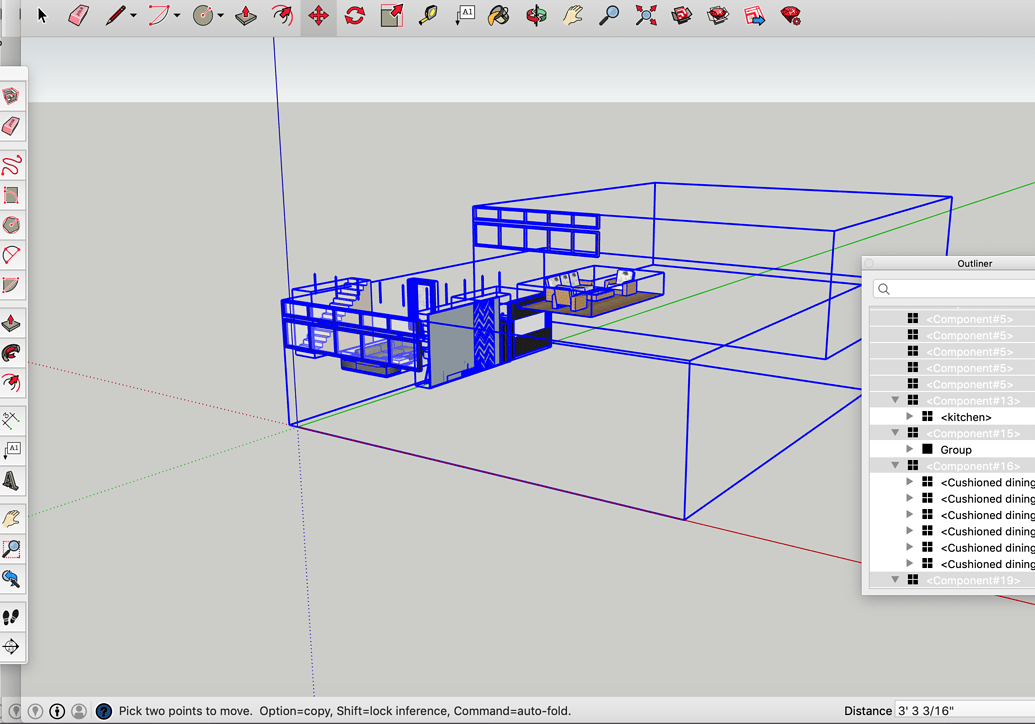Pick the Eraser tool in the top toolbar
The image size is (1035, 724).
click(x=78, y=15)
